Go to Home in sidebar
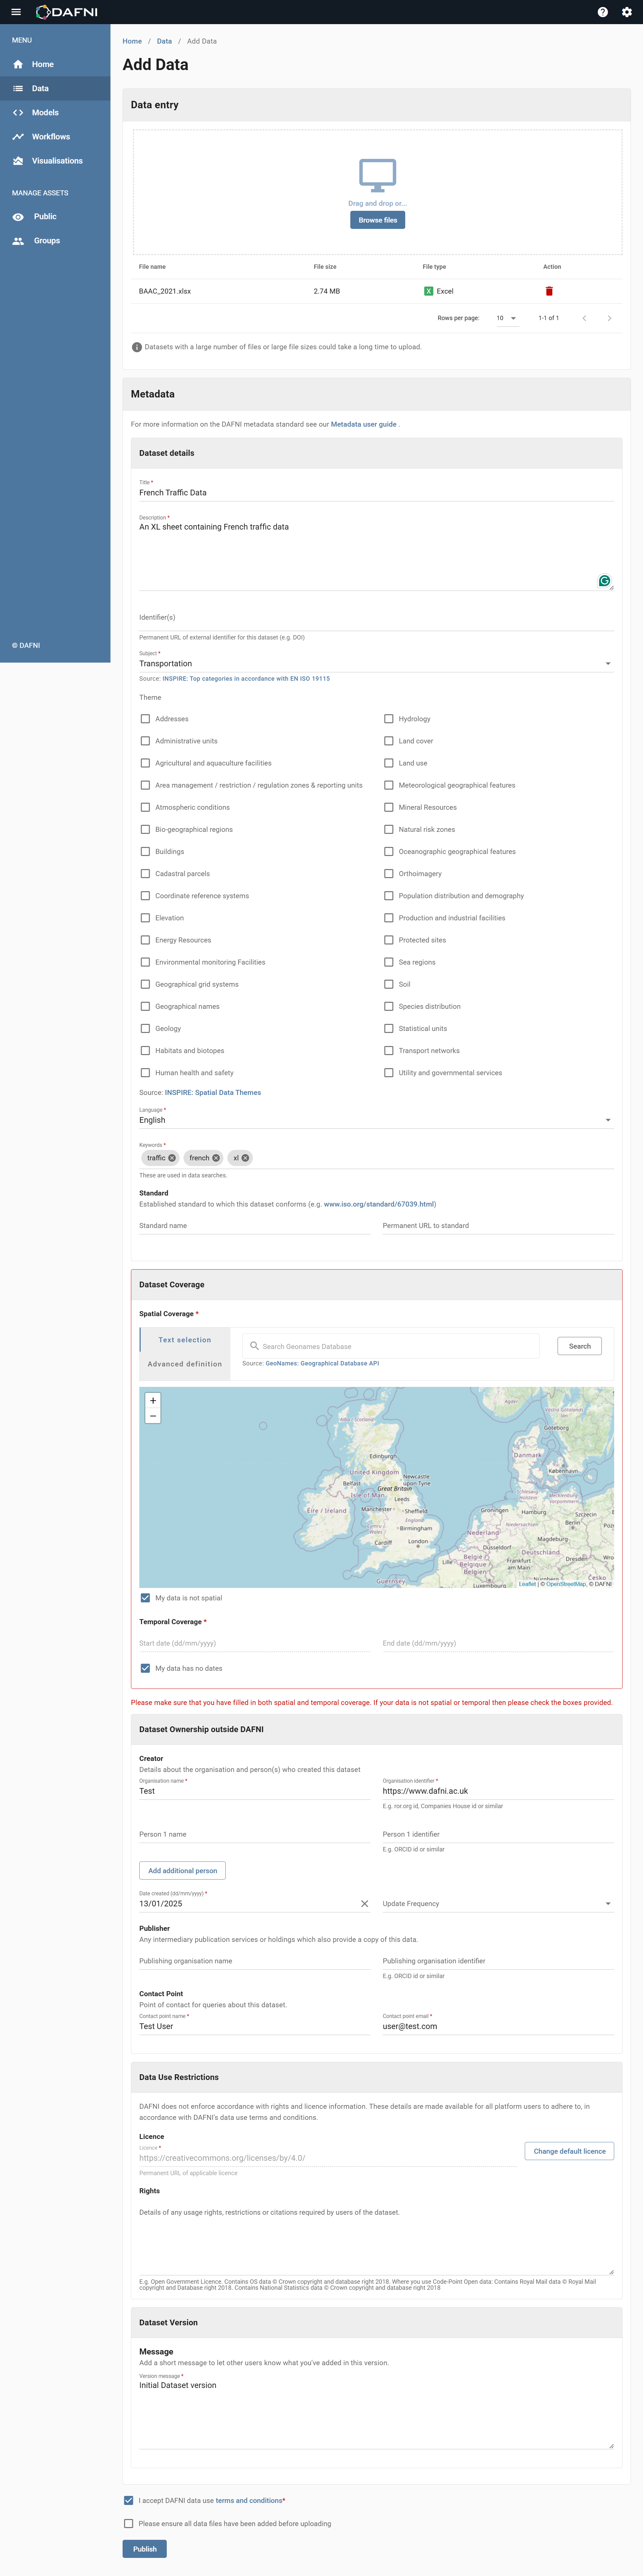The height and width of the screenshot is (2576, 643). 55,64
